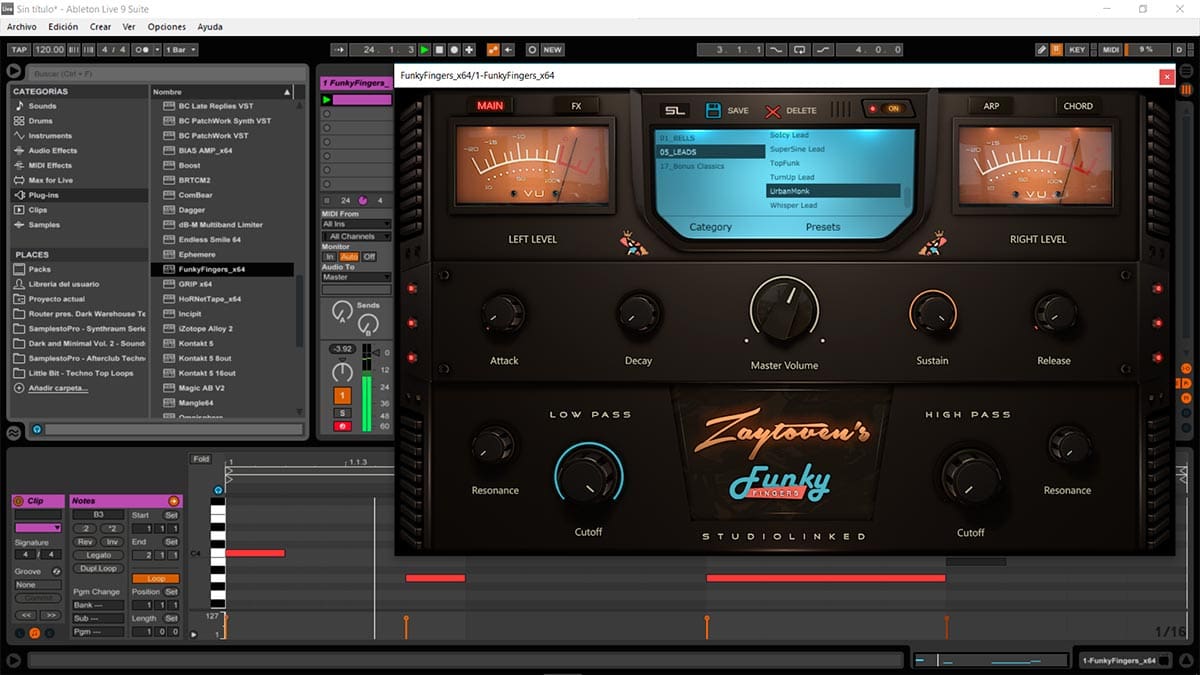Open Audio To Master dropdown
This screenshot has width=1200, height=675.
(x=356, y=277)
